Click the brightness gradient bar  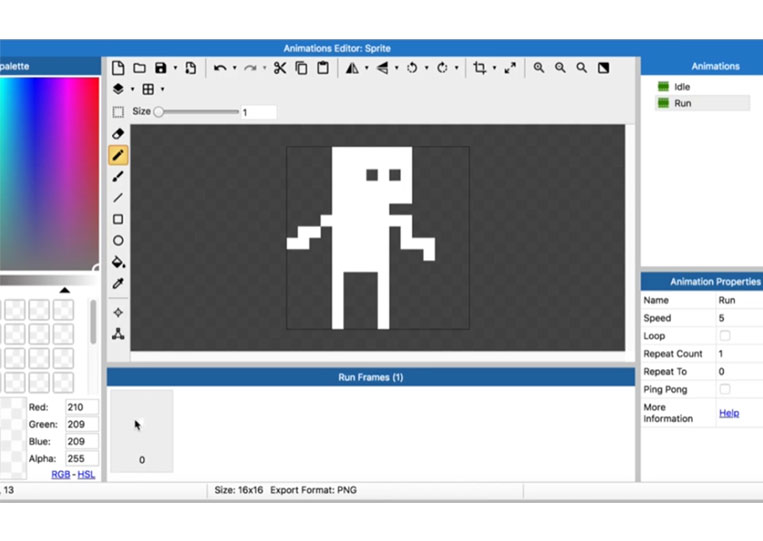tap(49, 280)
